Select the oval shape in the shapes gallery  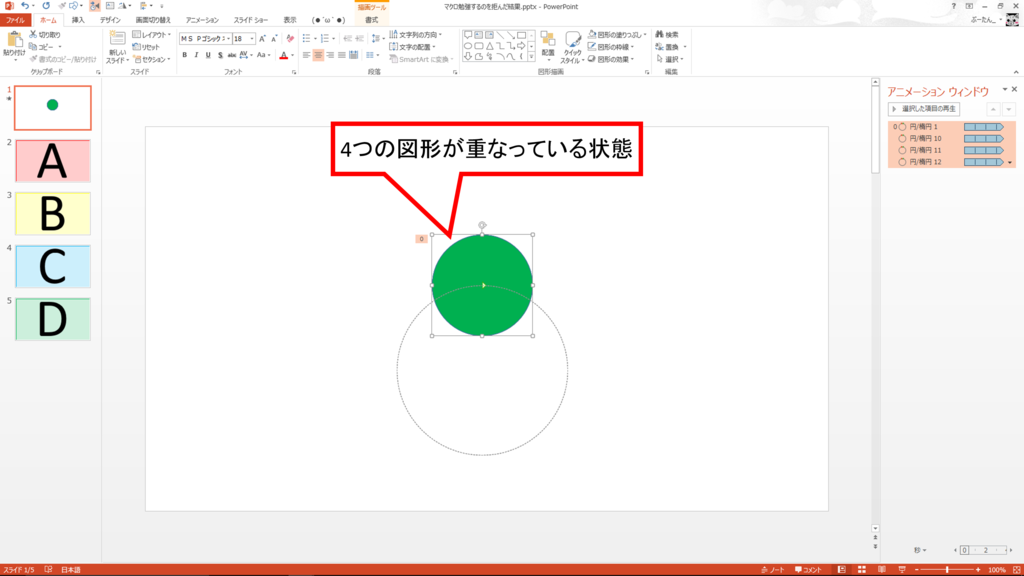click(467, 45)
